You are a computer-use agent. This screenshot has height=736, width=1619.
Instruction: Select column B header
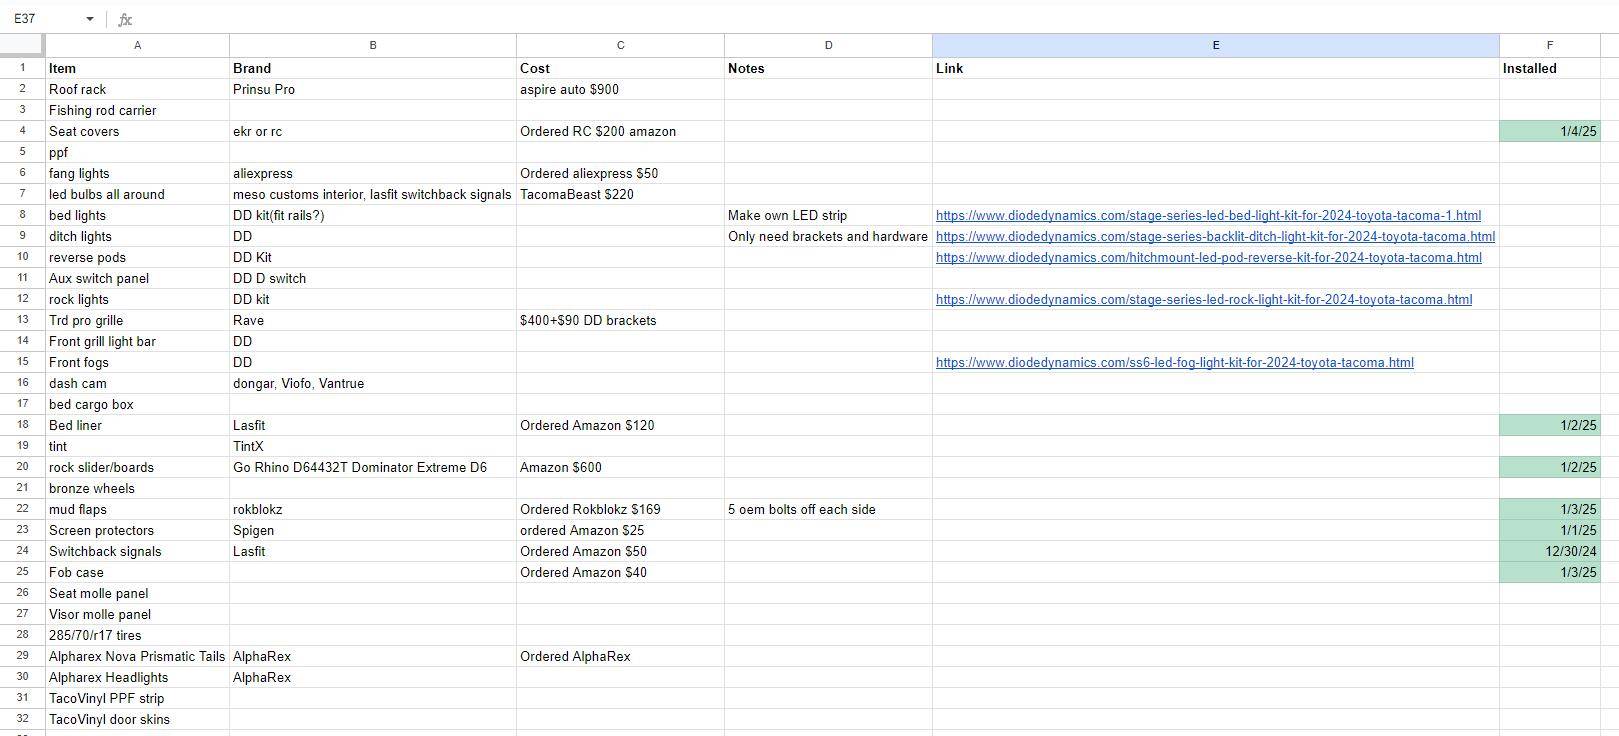(373, 45)
